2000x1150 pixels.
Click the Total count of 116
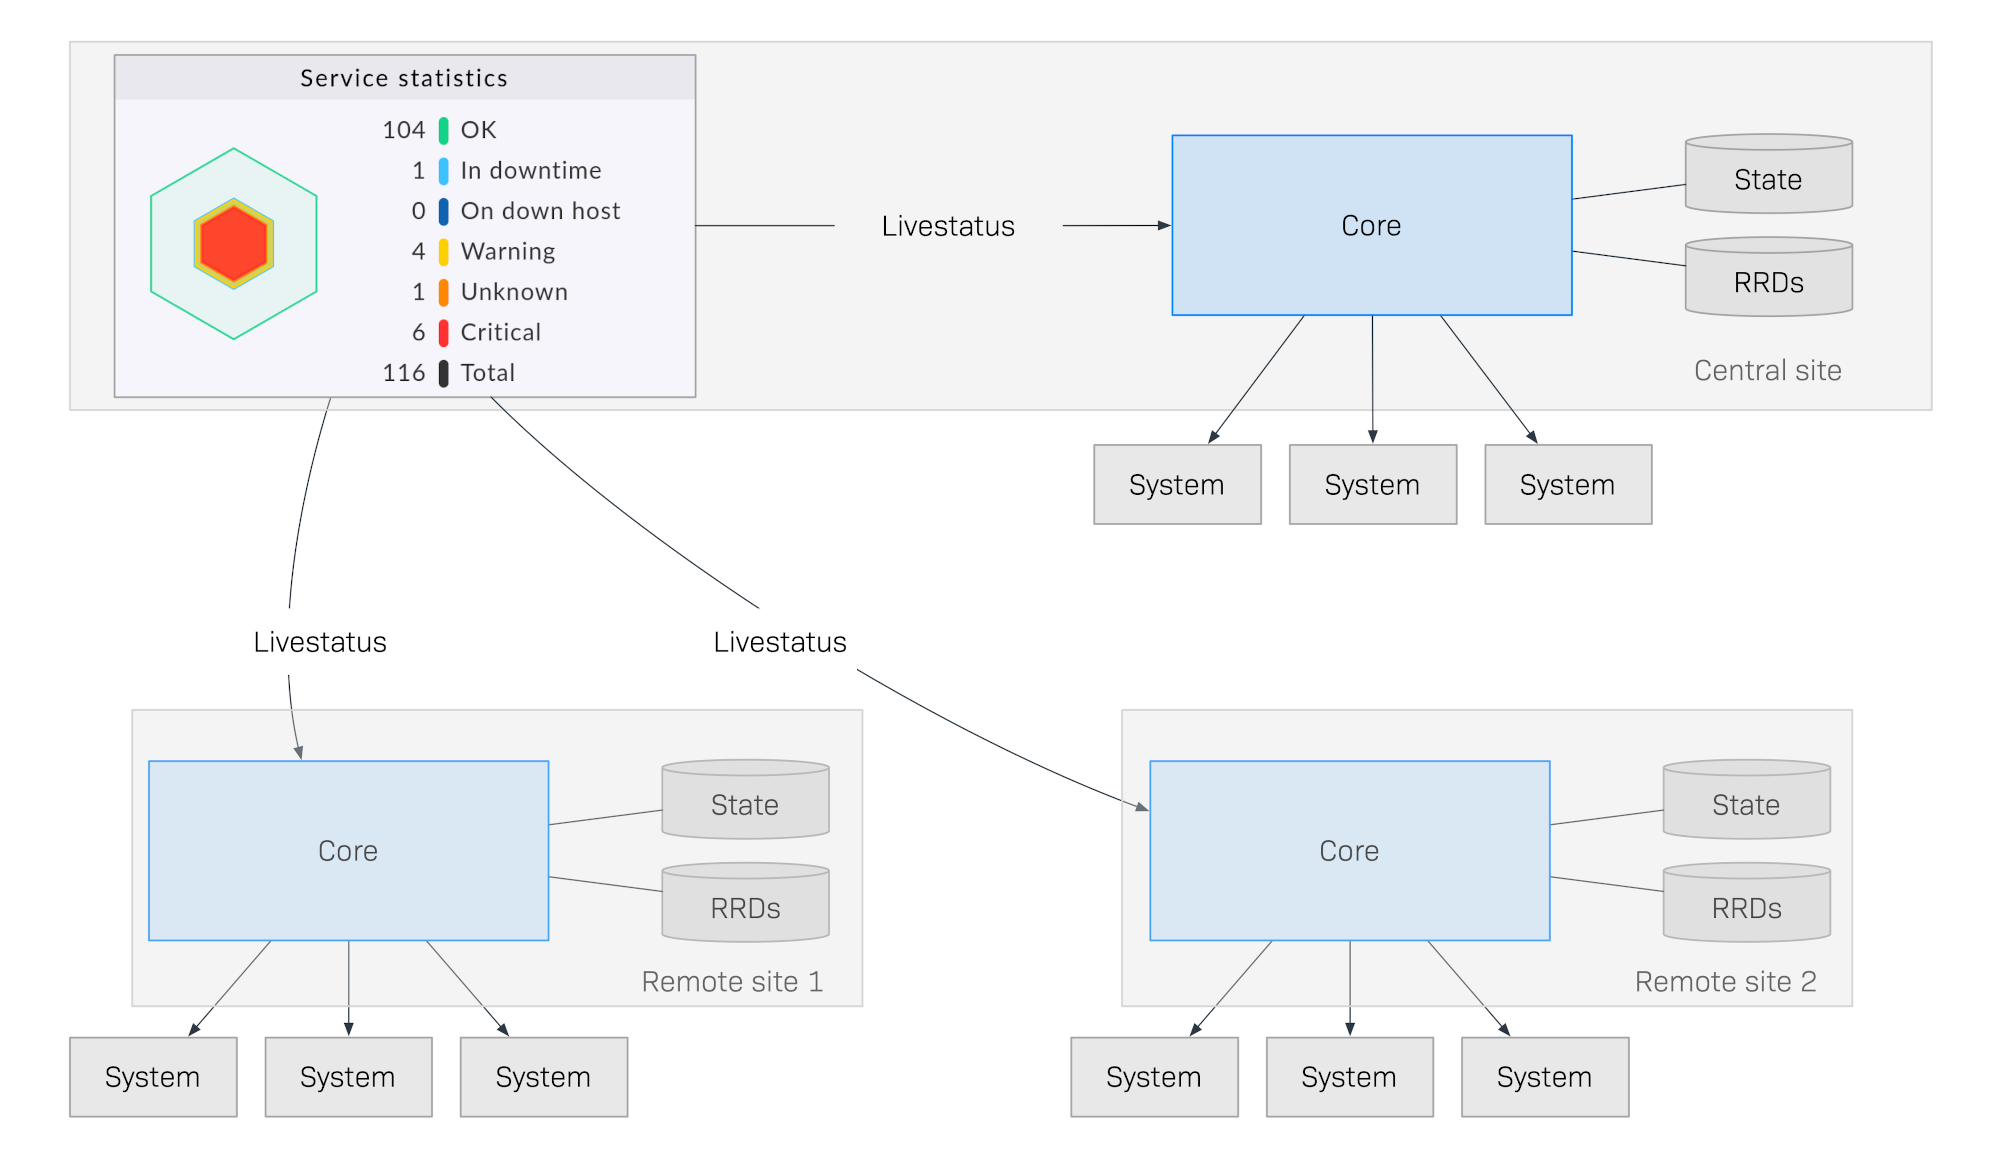(x=404, y=371)
